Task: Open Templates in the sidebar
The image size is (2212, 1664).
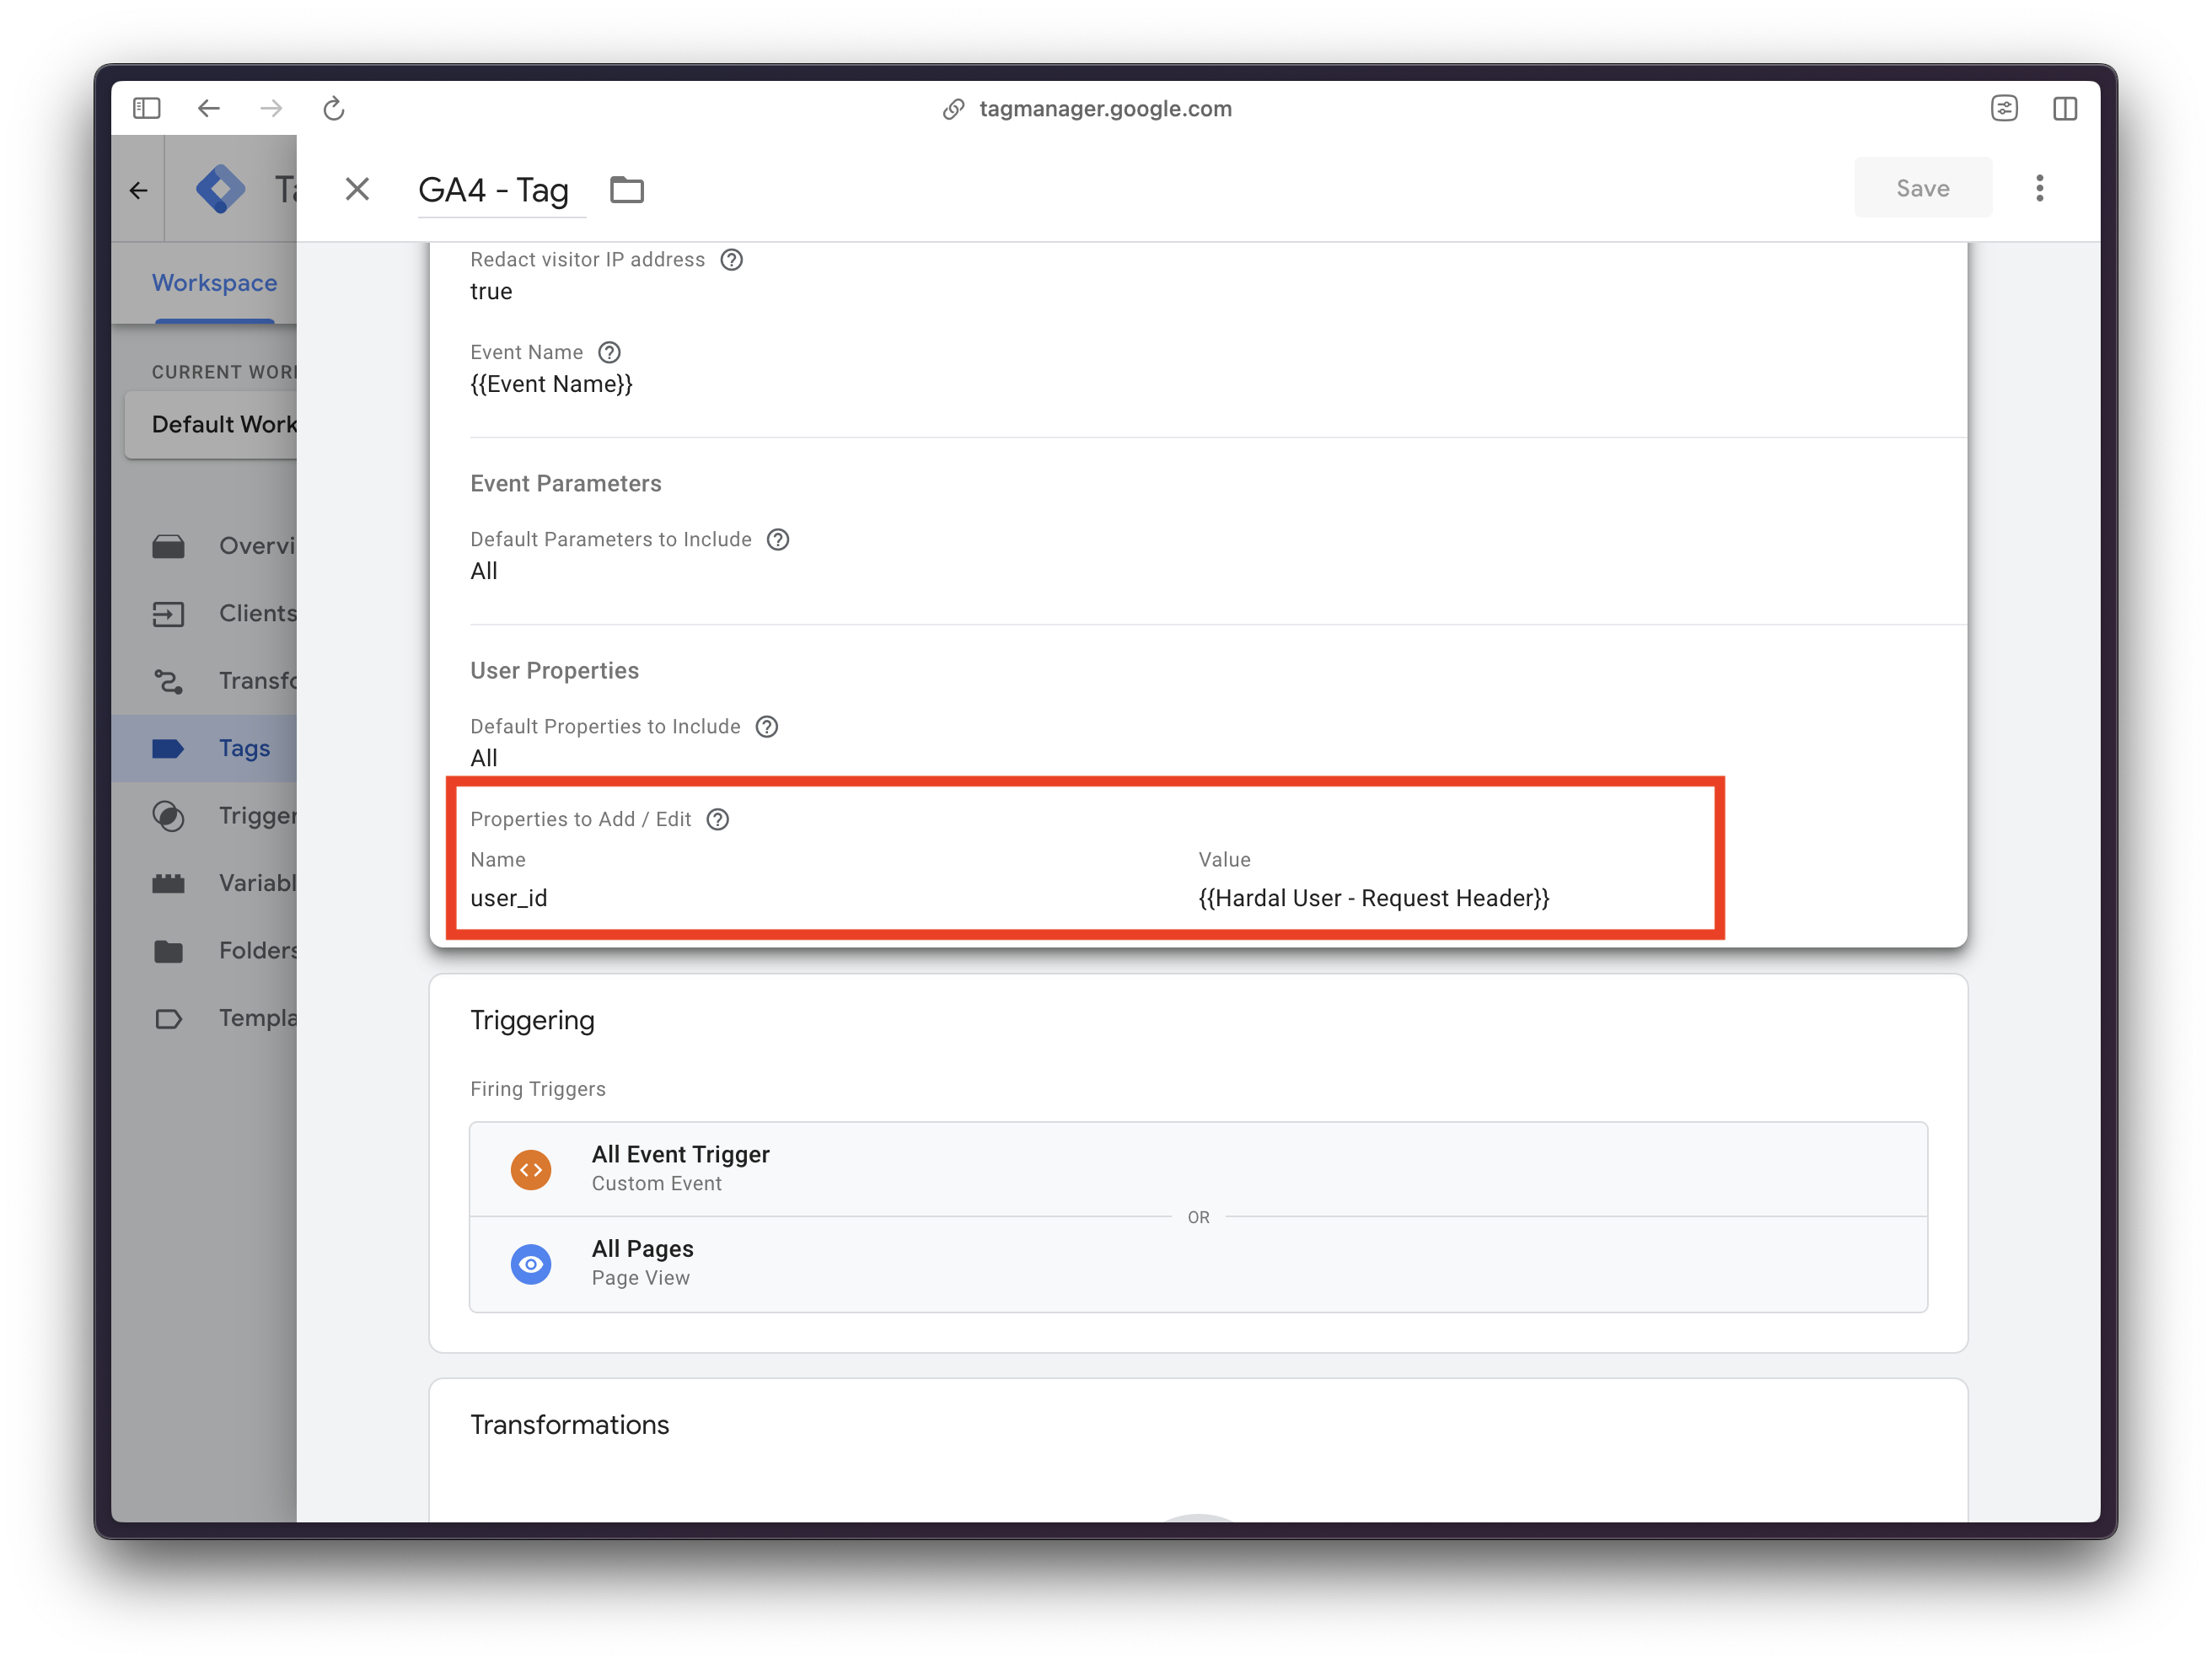Action: pos(204,1018)
